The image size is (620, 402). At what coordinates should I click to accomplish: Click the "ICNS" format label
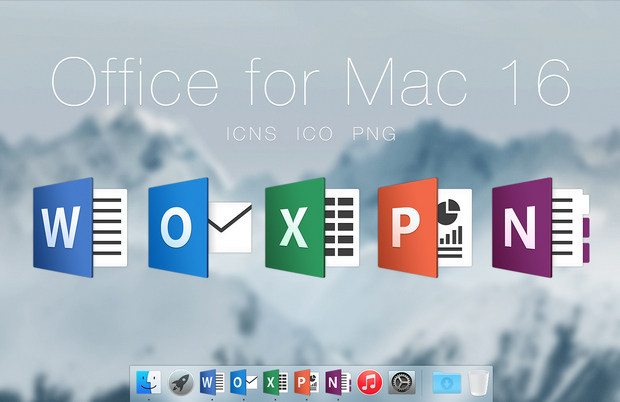[251, 134]
